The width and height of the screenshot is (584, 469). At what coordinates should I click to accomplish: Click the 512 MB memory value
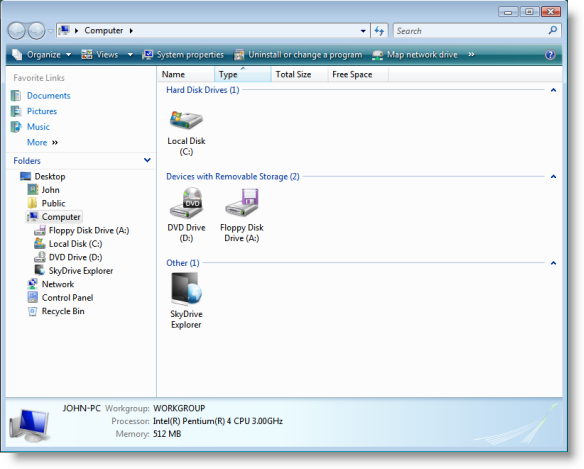pyautogui.click(x=167, y=434)
